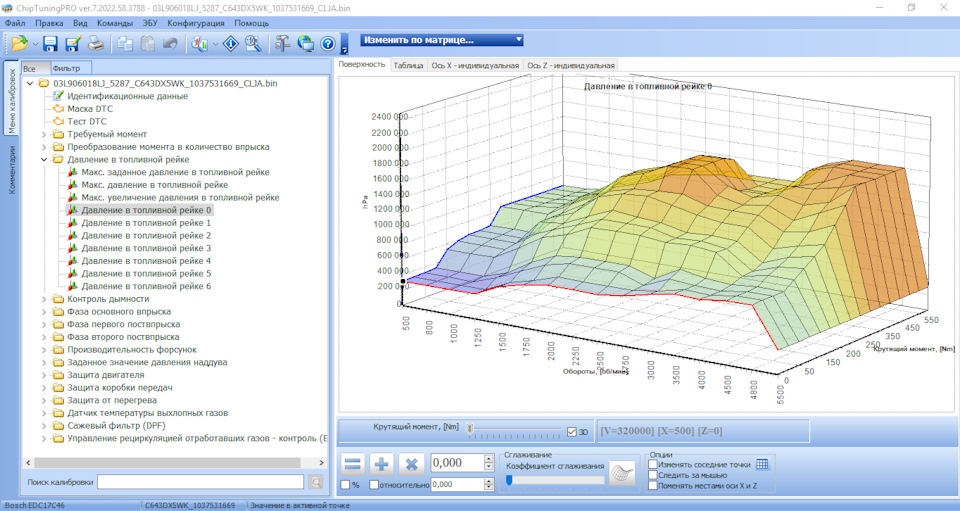
Task: Increment the large 0,000 value stepper up
Action: click(x=489, y=459)
